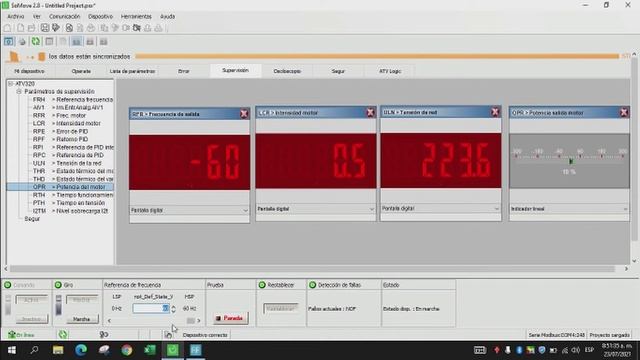Close the LCR Intensidad motor panel

(370, 112)
